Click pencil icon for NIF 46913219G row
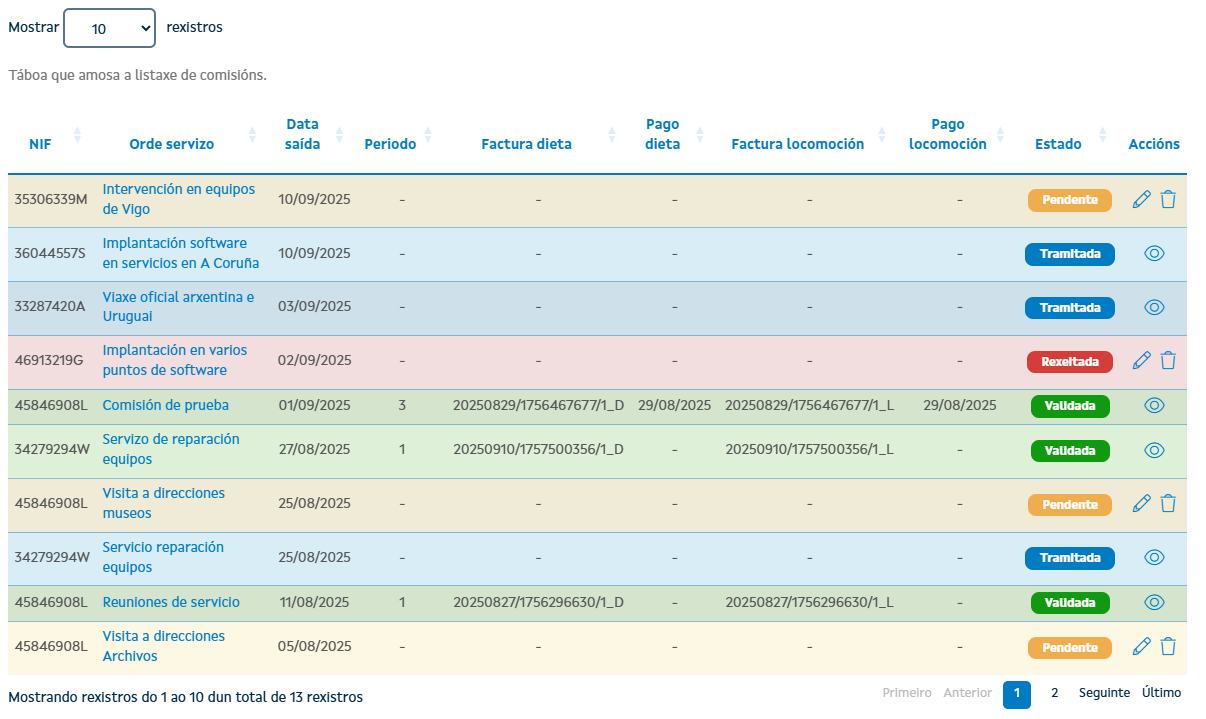 1141,361
